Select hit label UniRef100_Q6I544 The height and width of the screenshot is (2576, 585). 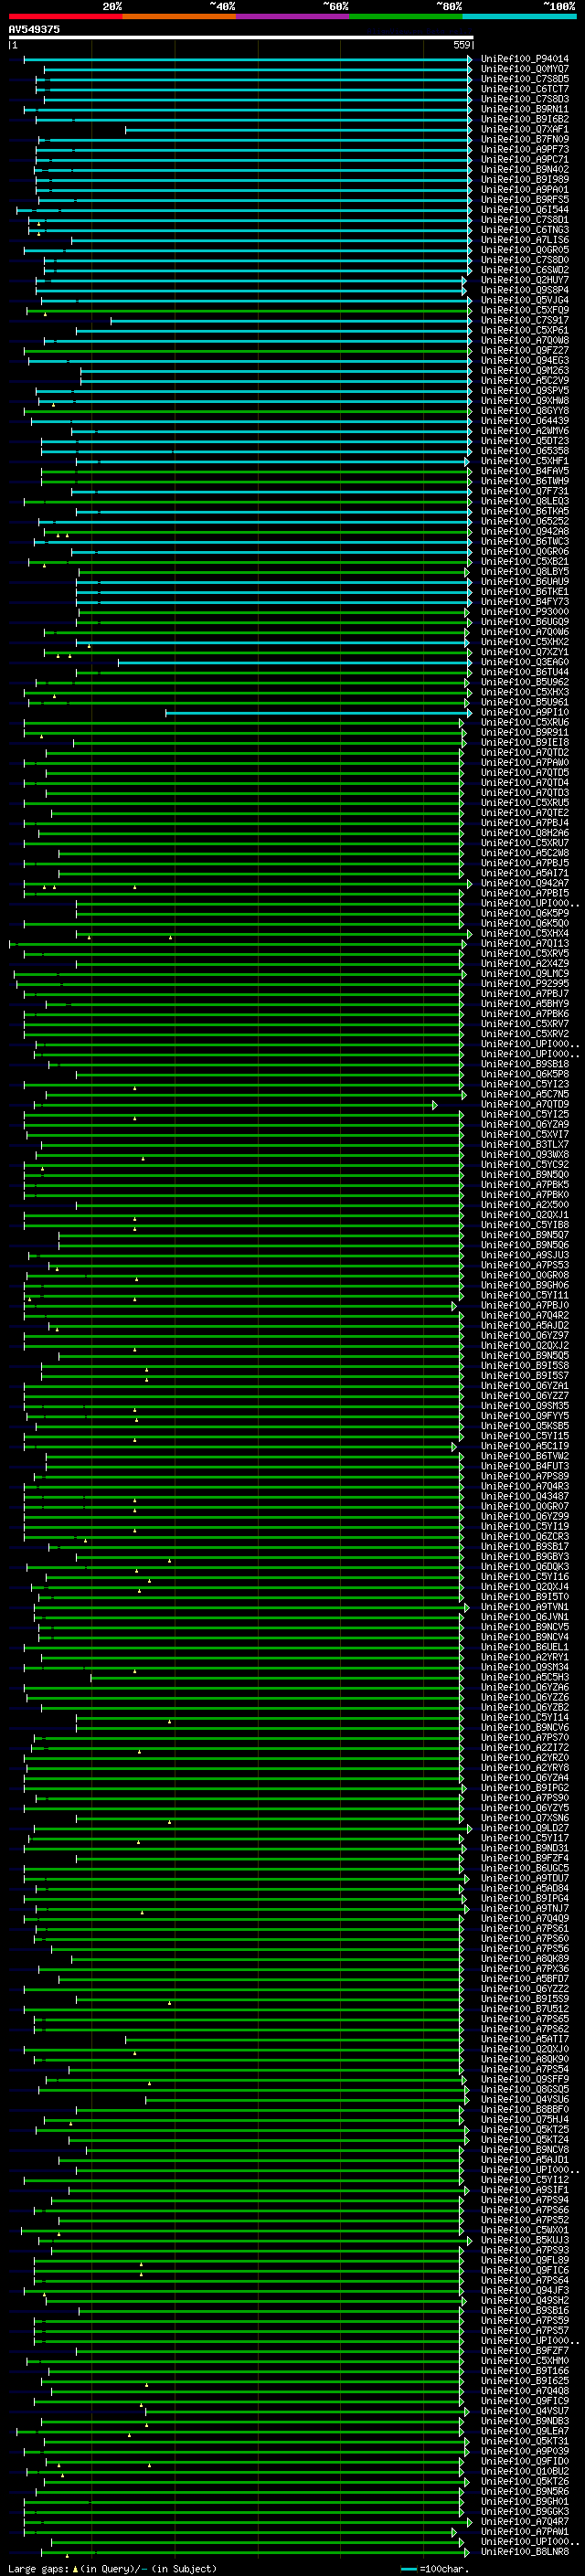(525, 210)
